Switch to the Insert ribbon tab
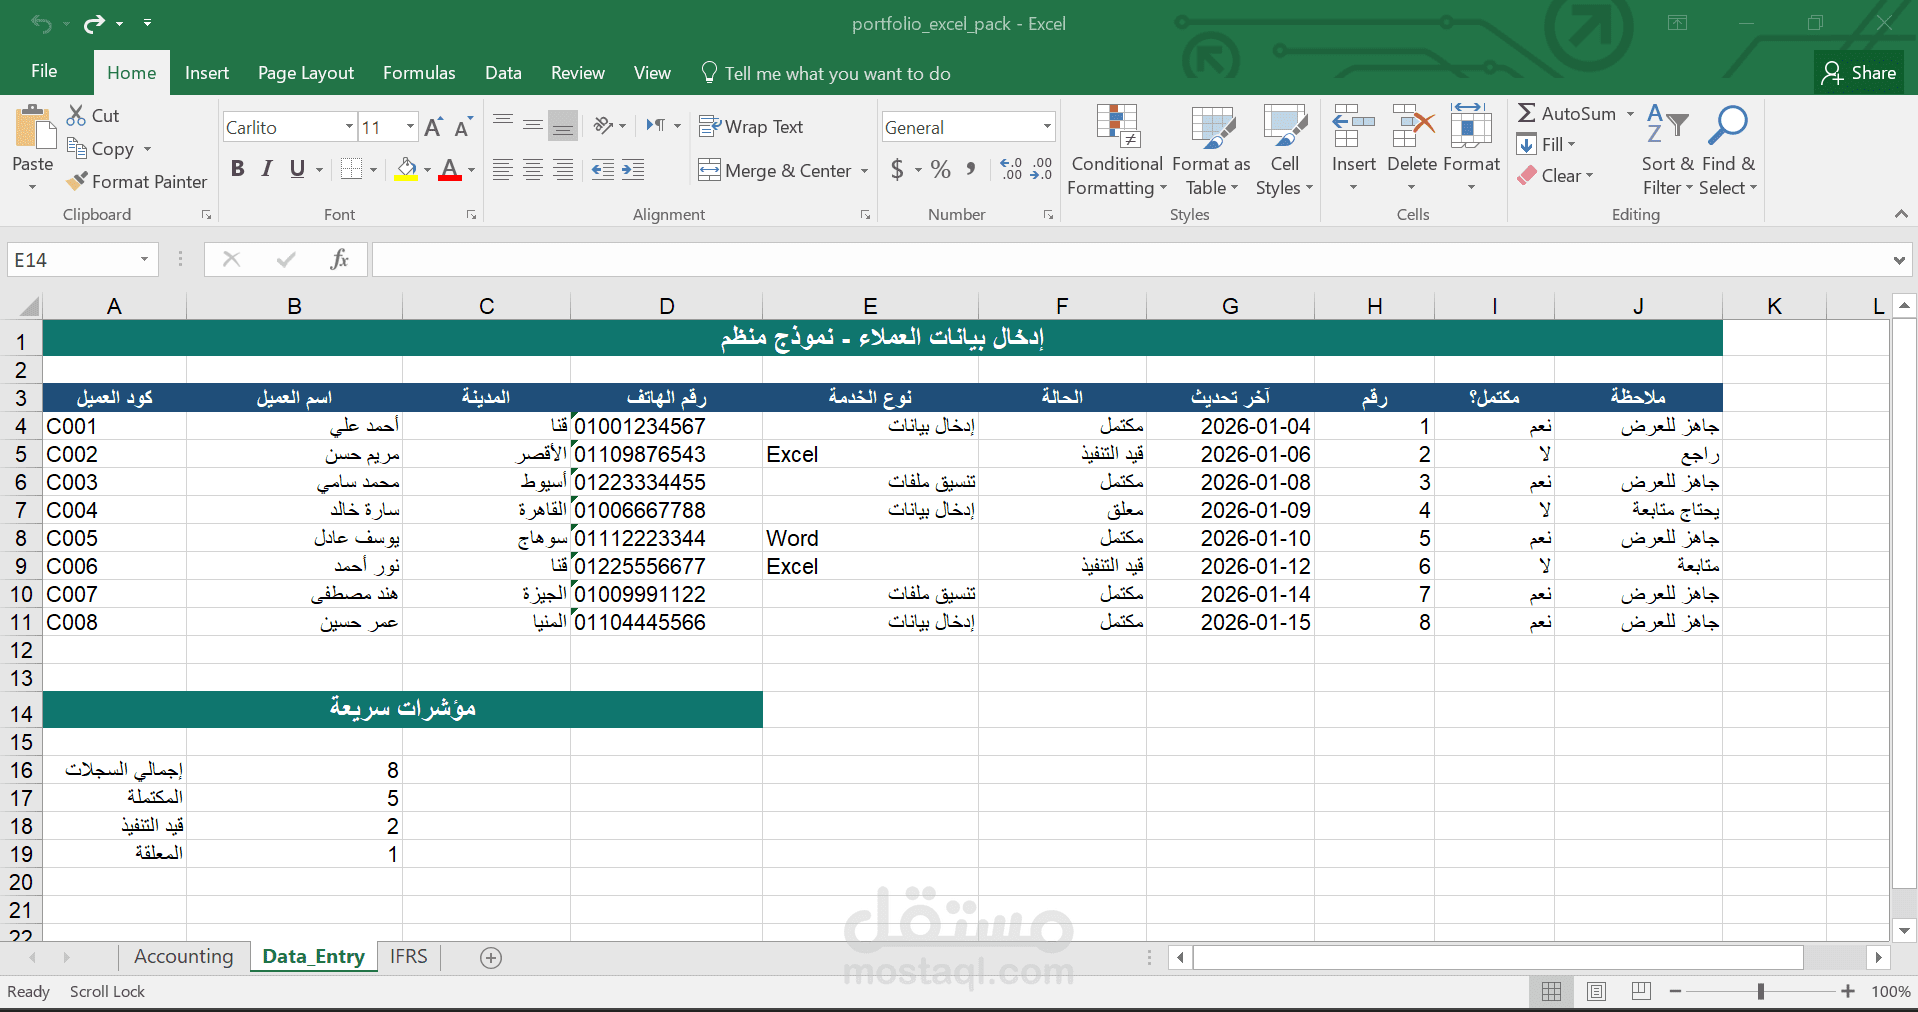1918x1012 pixels. pos(207,73)
